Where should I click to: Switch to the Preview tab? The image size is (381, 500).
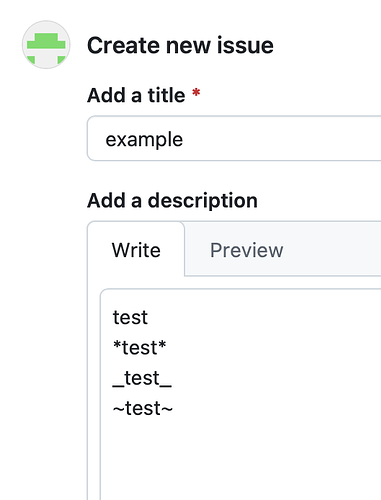coord(246,250)
